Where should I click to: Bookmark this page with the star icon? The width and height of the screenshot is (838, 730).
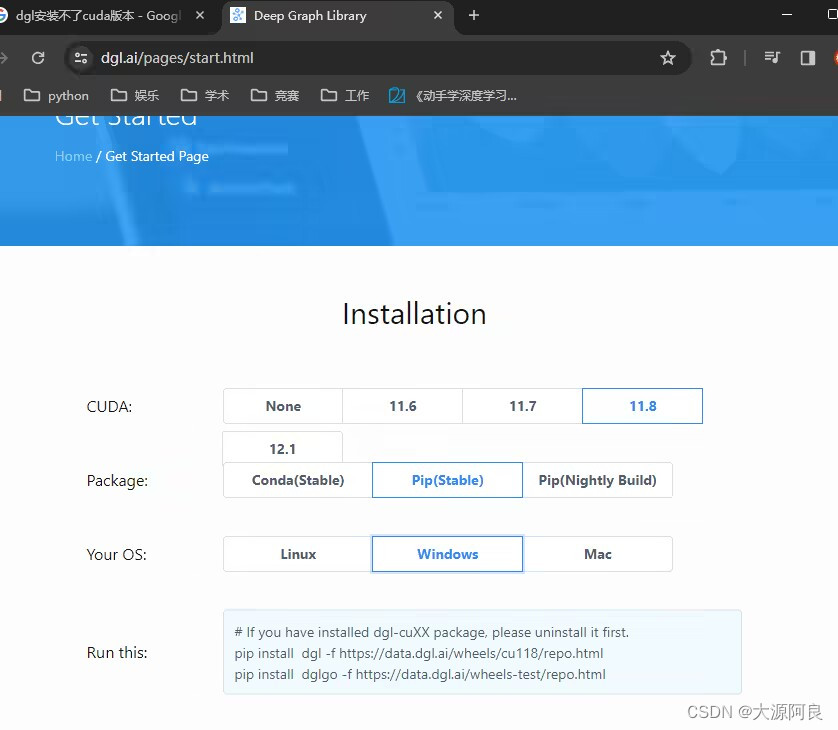(668, 58)
